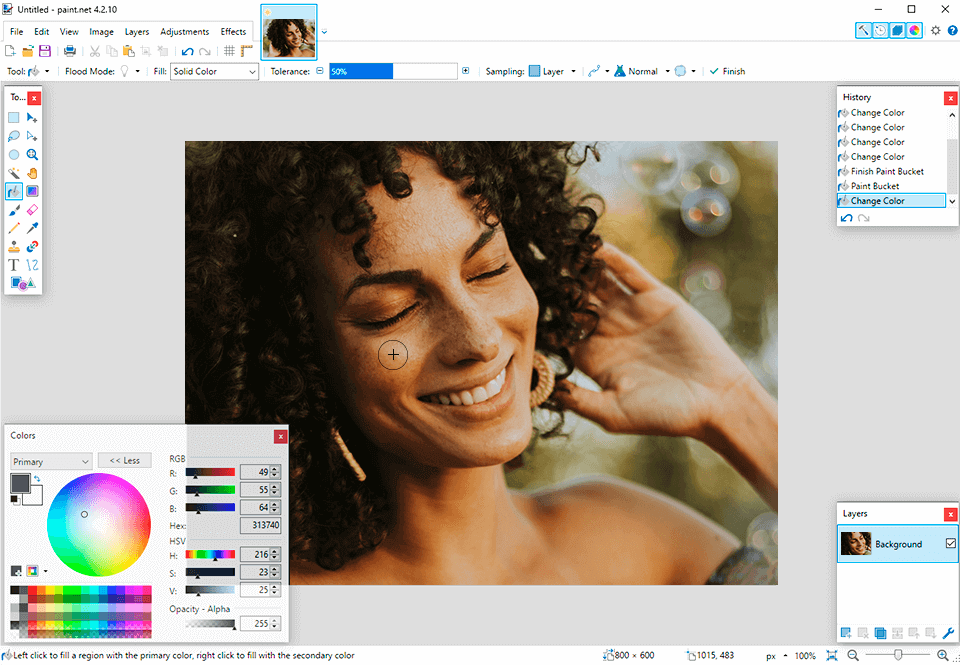Click the Print icon
This screenshot has height=665, width=960.
pos(70,51)
